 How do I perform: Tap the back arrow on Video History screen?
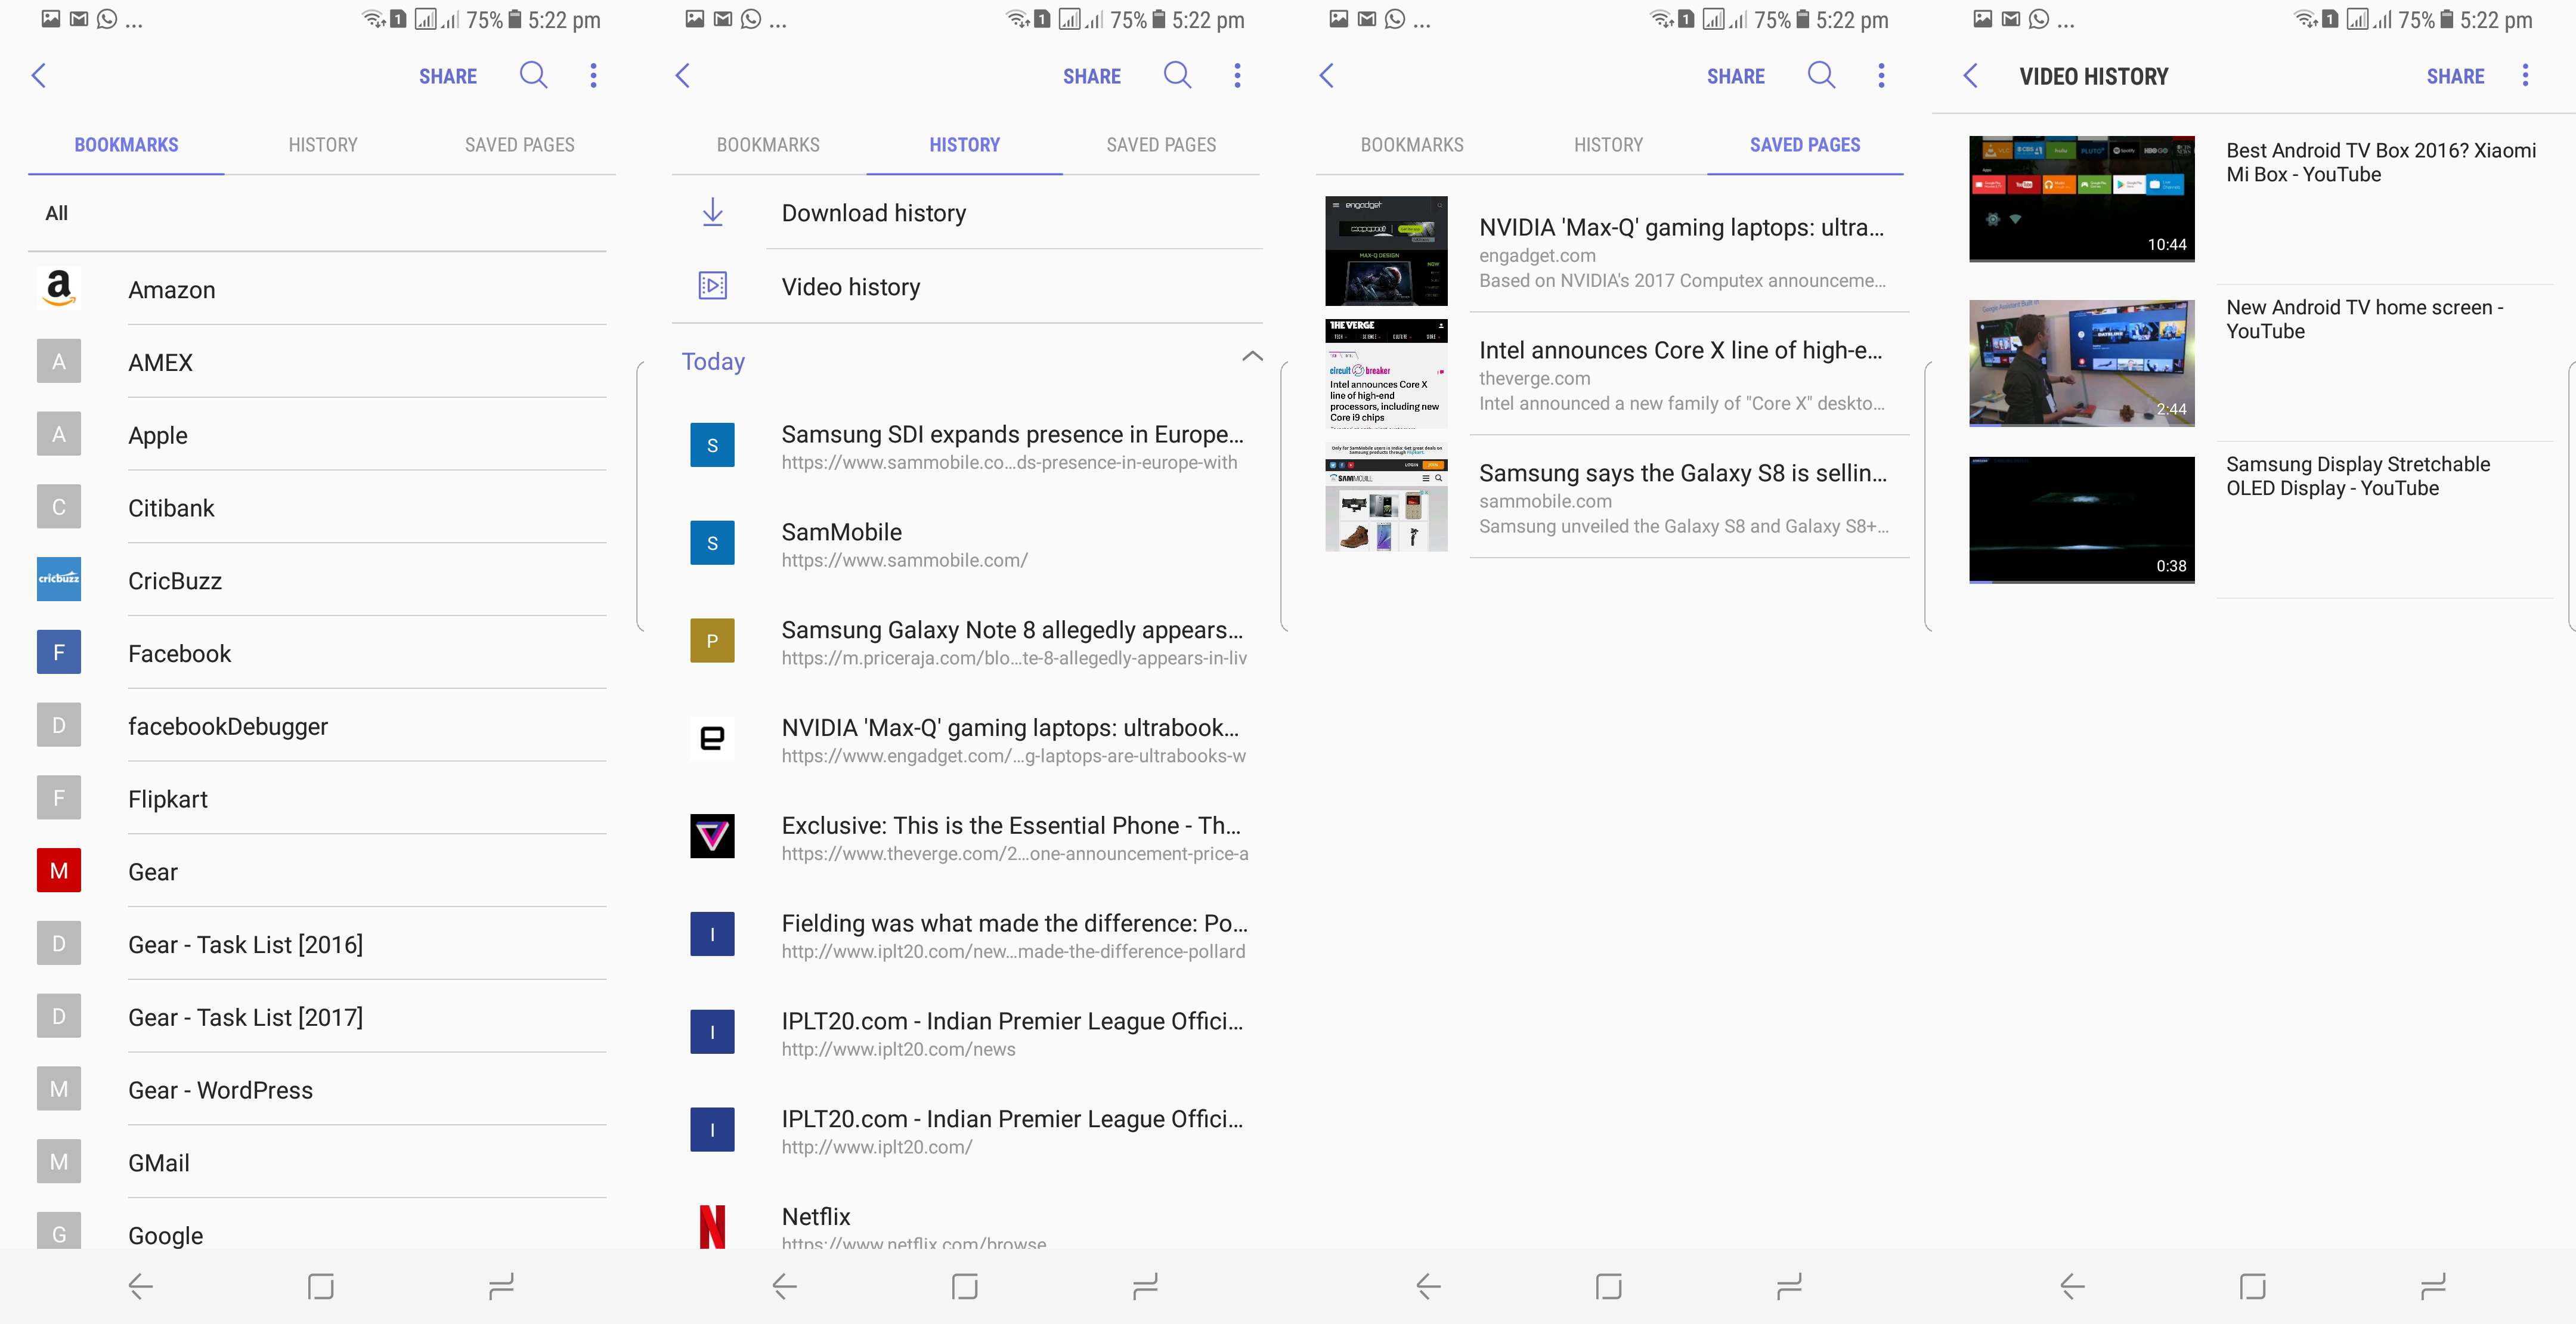(1970, 75)
